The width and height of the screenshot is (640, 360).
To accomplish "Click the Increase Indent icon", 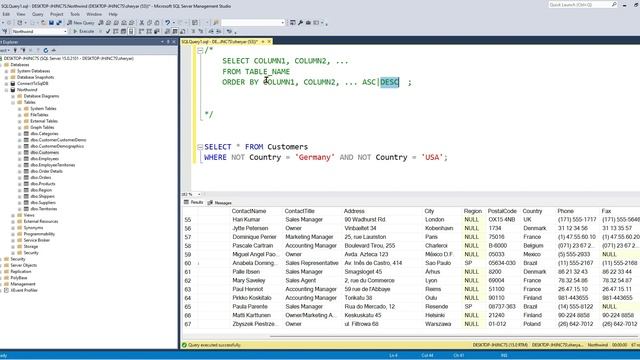I will [x=219, y=31].
